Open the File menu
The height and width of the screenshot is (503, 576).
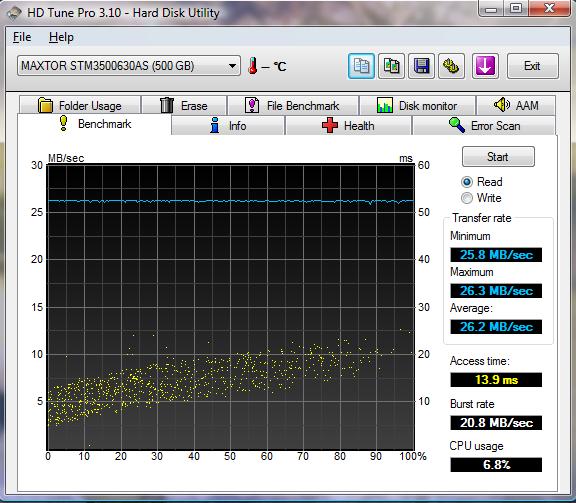pos(22,37)
